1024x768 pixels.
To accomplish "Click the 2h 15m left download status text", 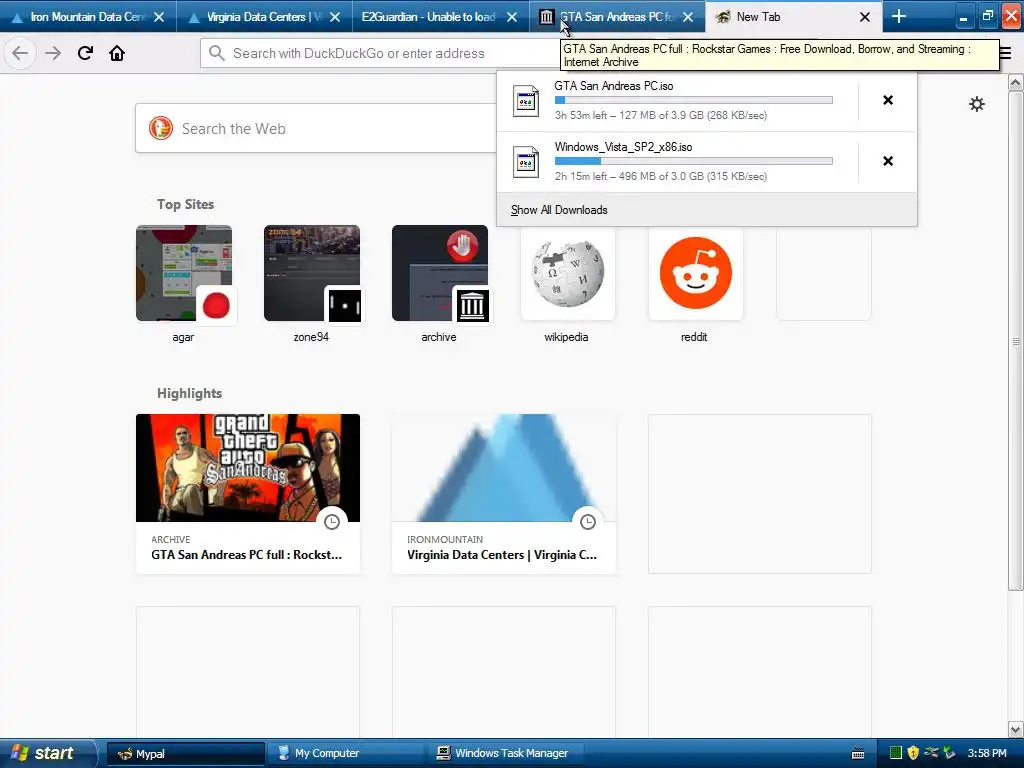I will point(660,176).
